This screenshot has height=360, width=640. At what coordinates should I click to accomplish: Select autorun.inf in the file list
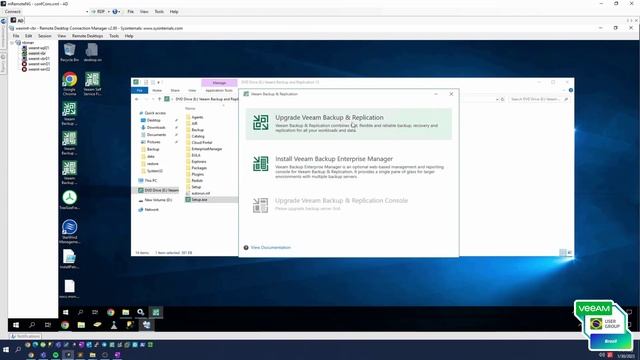pyautogui.click(x=200, y=193)
